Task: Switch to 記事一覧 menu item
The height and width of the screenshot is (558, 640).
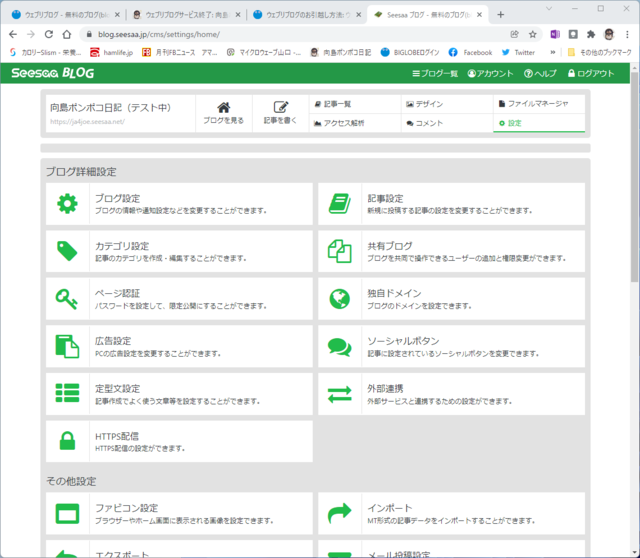Action: tap(355, 104)
